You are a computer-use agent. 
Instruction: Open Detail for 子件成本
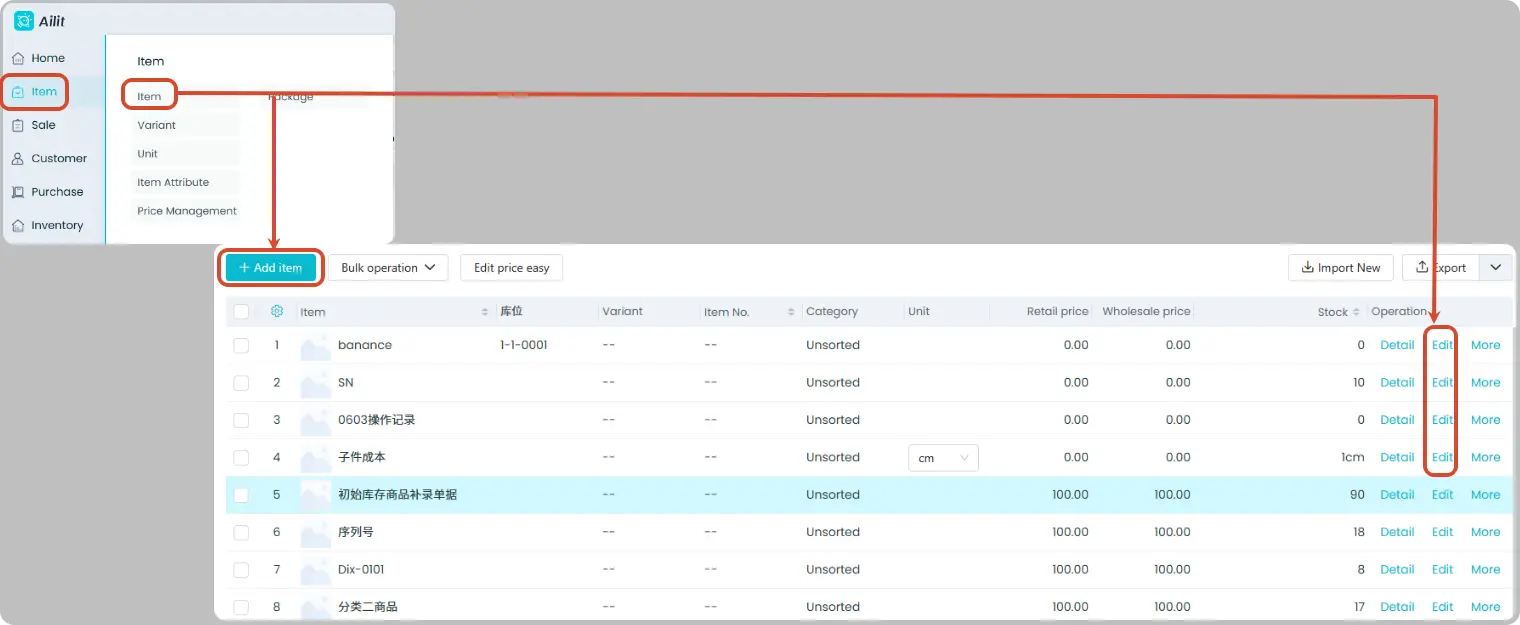pyautogui.click(x=1397, y=457)
